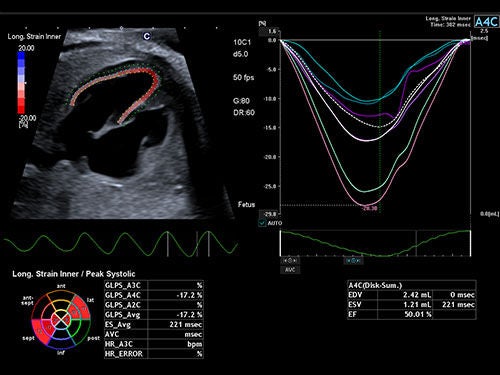Click the Long. Strain Inner / Peak Systolic heading

(74, 274)
